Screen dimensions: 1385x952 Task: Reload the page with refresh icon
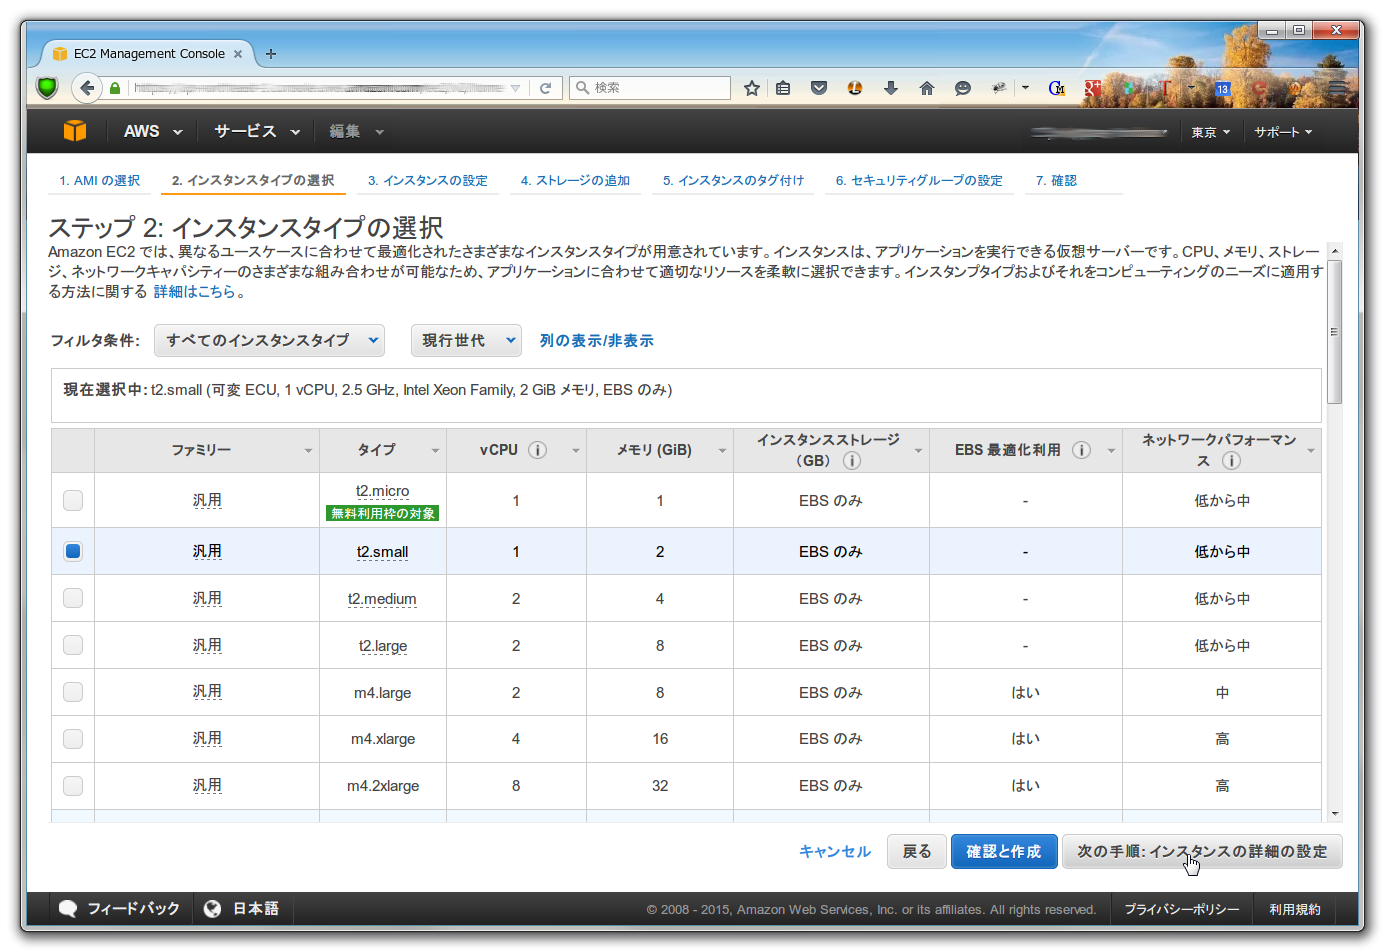pyautogui.click(x=546, y=88)
